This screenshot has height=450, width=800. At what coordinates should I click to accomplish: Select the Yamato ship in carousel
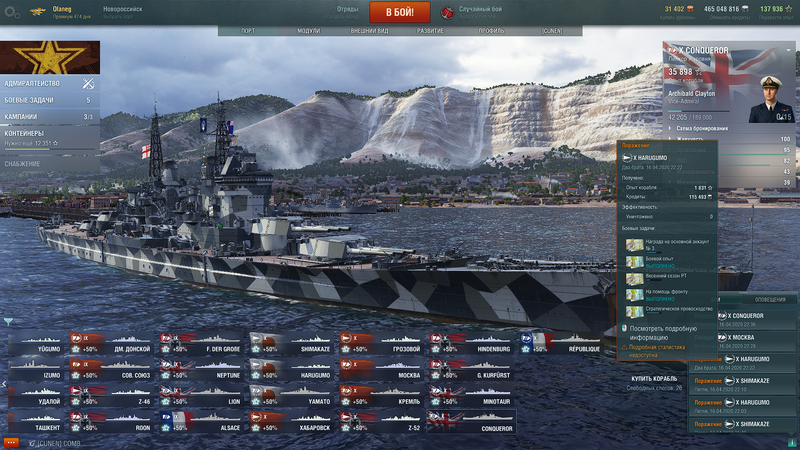click(291, 396)
